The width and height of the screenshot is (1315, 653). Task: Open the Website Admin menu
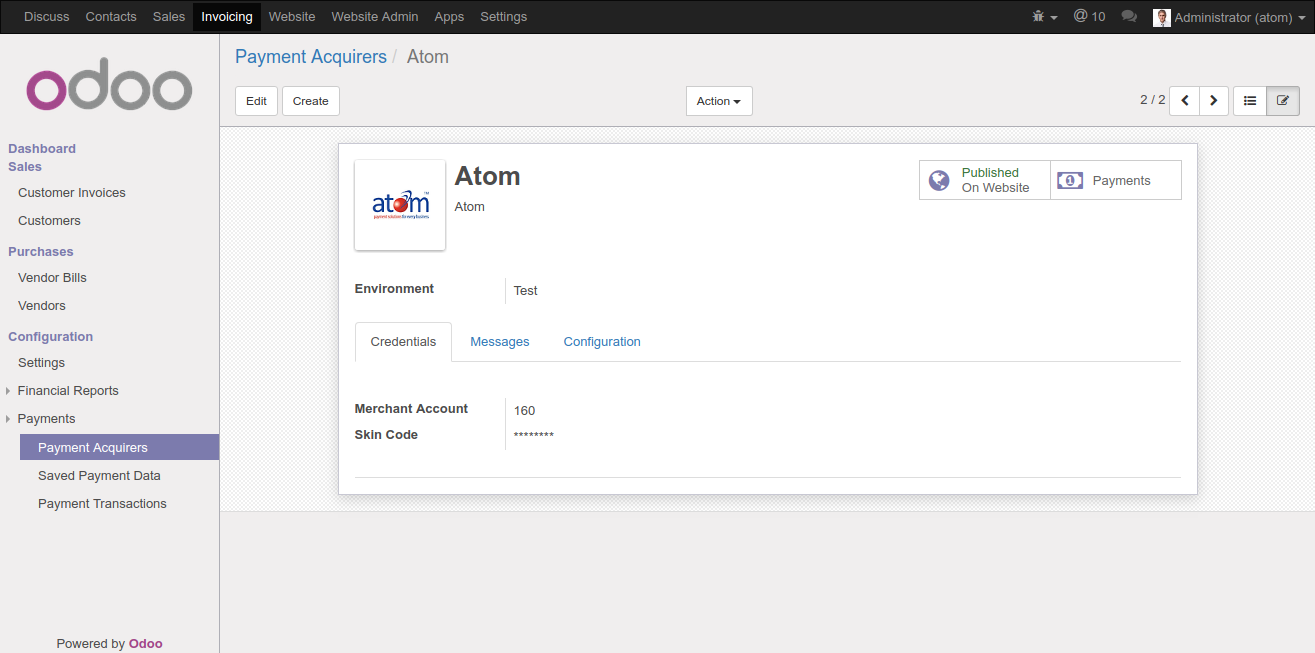375,17
